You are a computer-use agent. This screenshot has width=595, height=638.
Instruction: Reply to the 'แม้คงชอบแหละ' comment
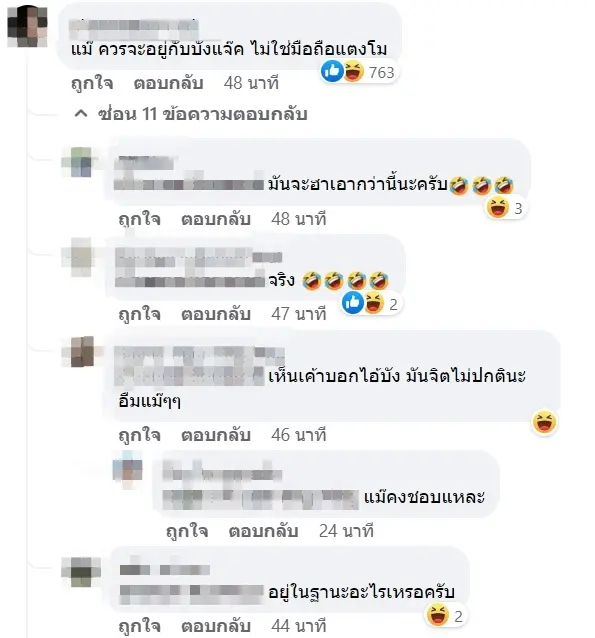pyautogui.click(x=263, y=531)
